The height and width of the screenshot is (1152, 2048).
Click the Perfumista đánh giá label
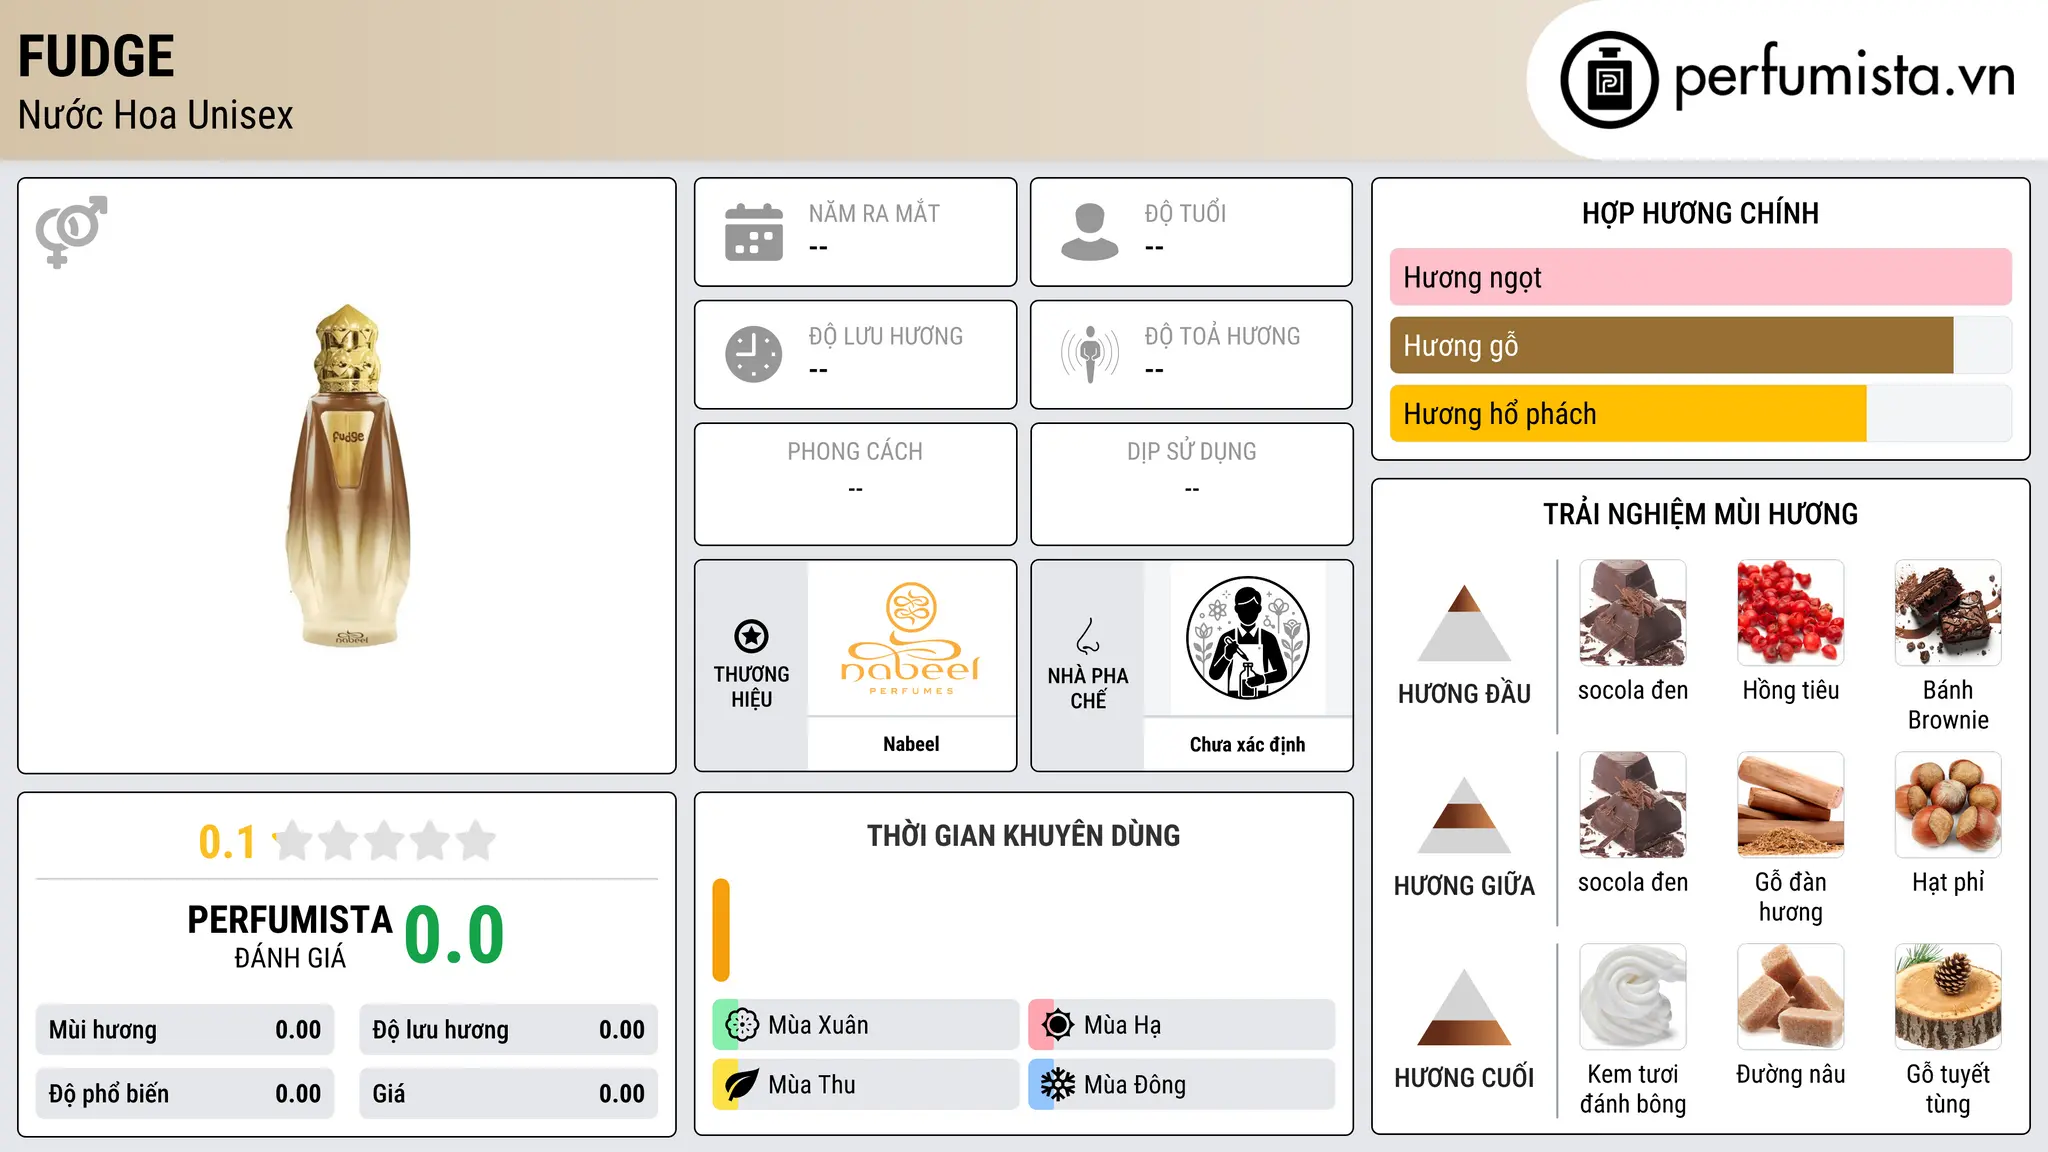point(290,937)
